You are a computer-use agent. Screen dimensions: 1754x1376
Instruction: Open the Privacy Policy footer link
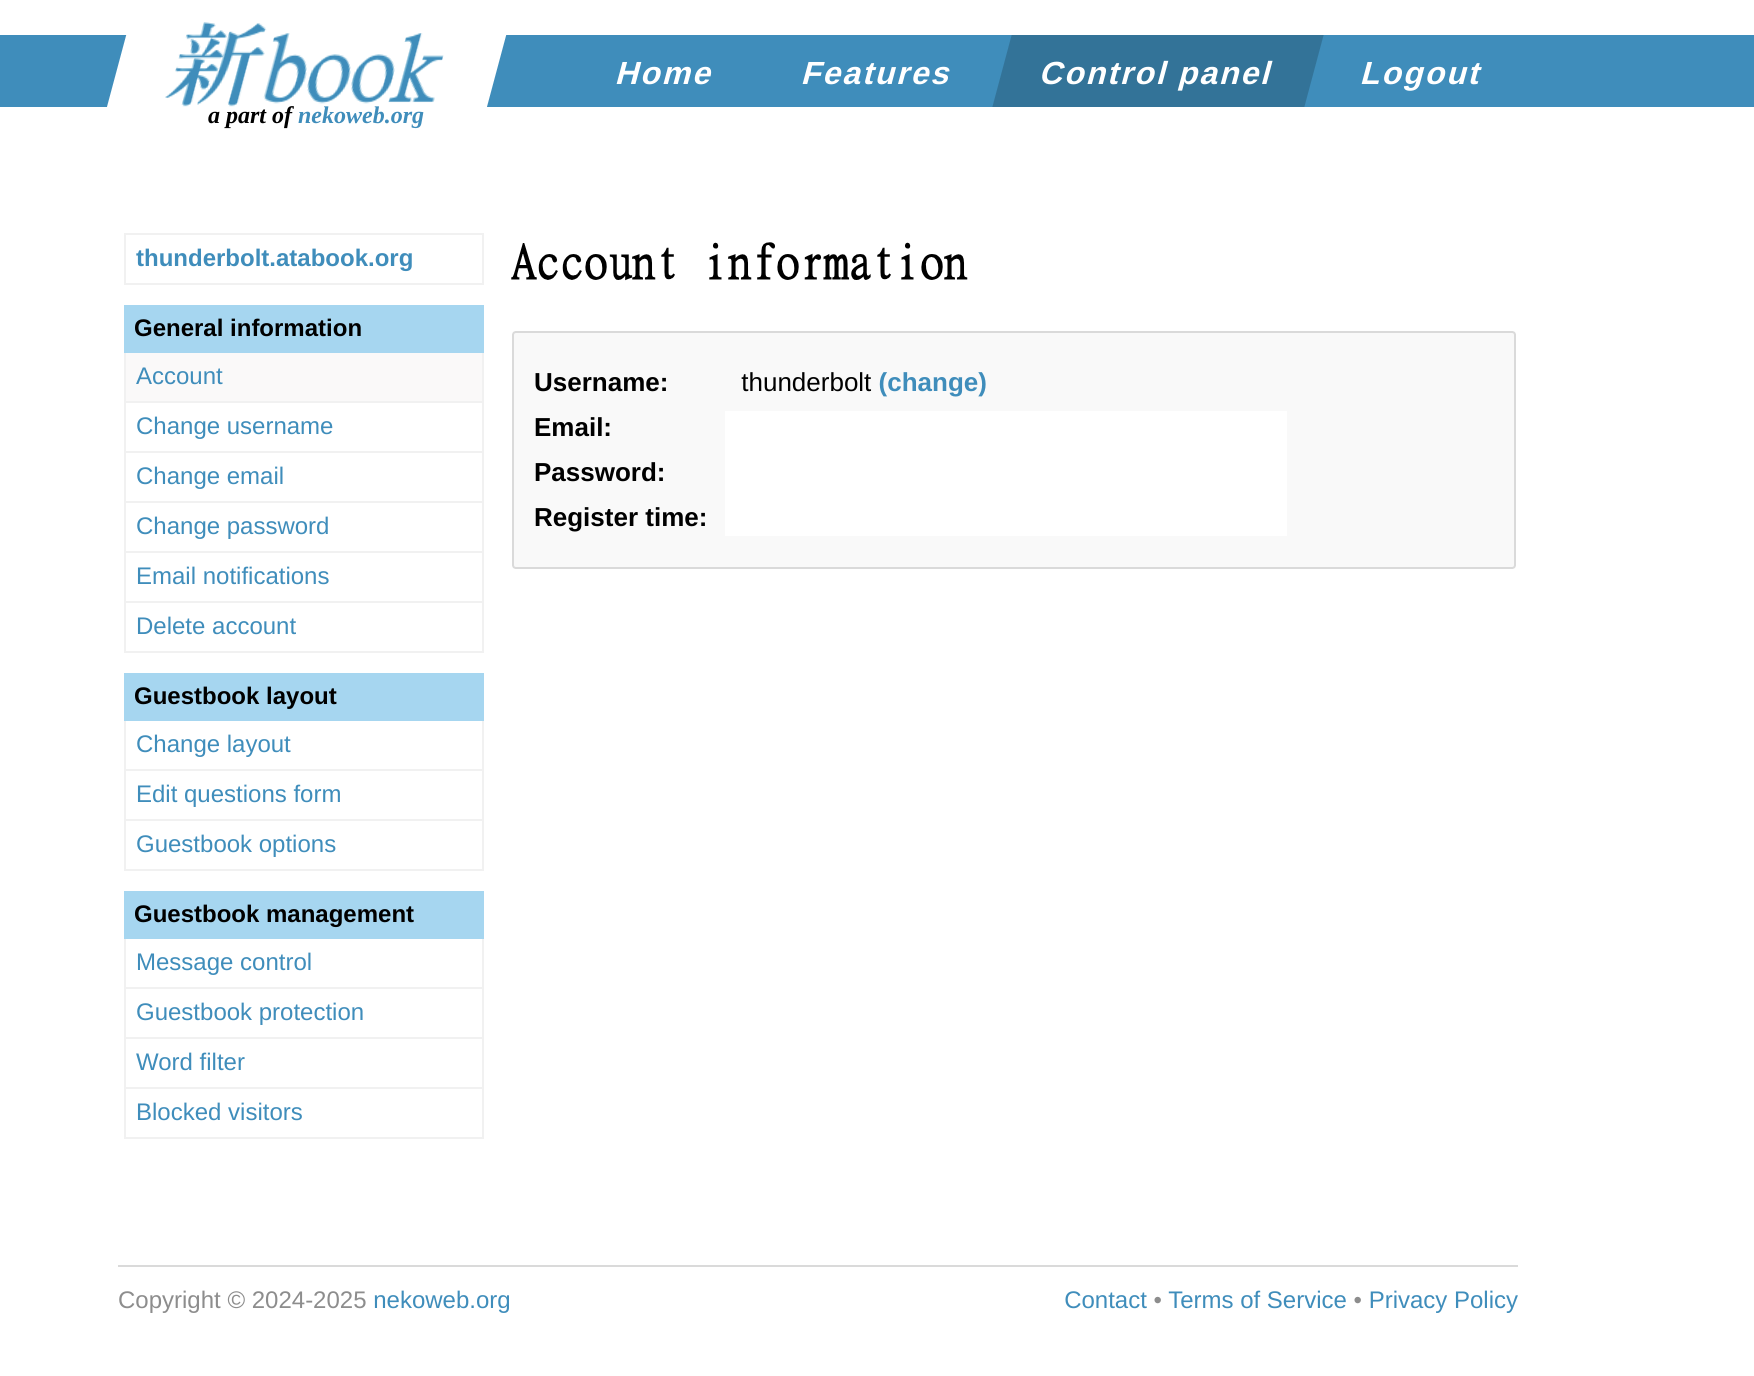(1442, 1300)
